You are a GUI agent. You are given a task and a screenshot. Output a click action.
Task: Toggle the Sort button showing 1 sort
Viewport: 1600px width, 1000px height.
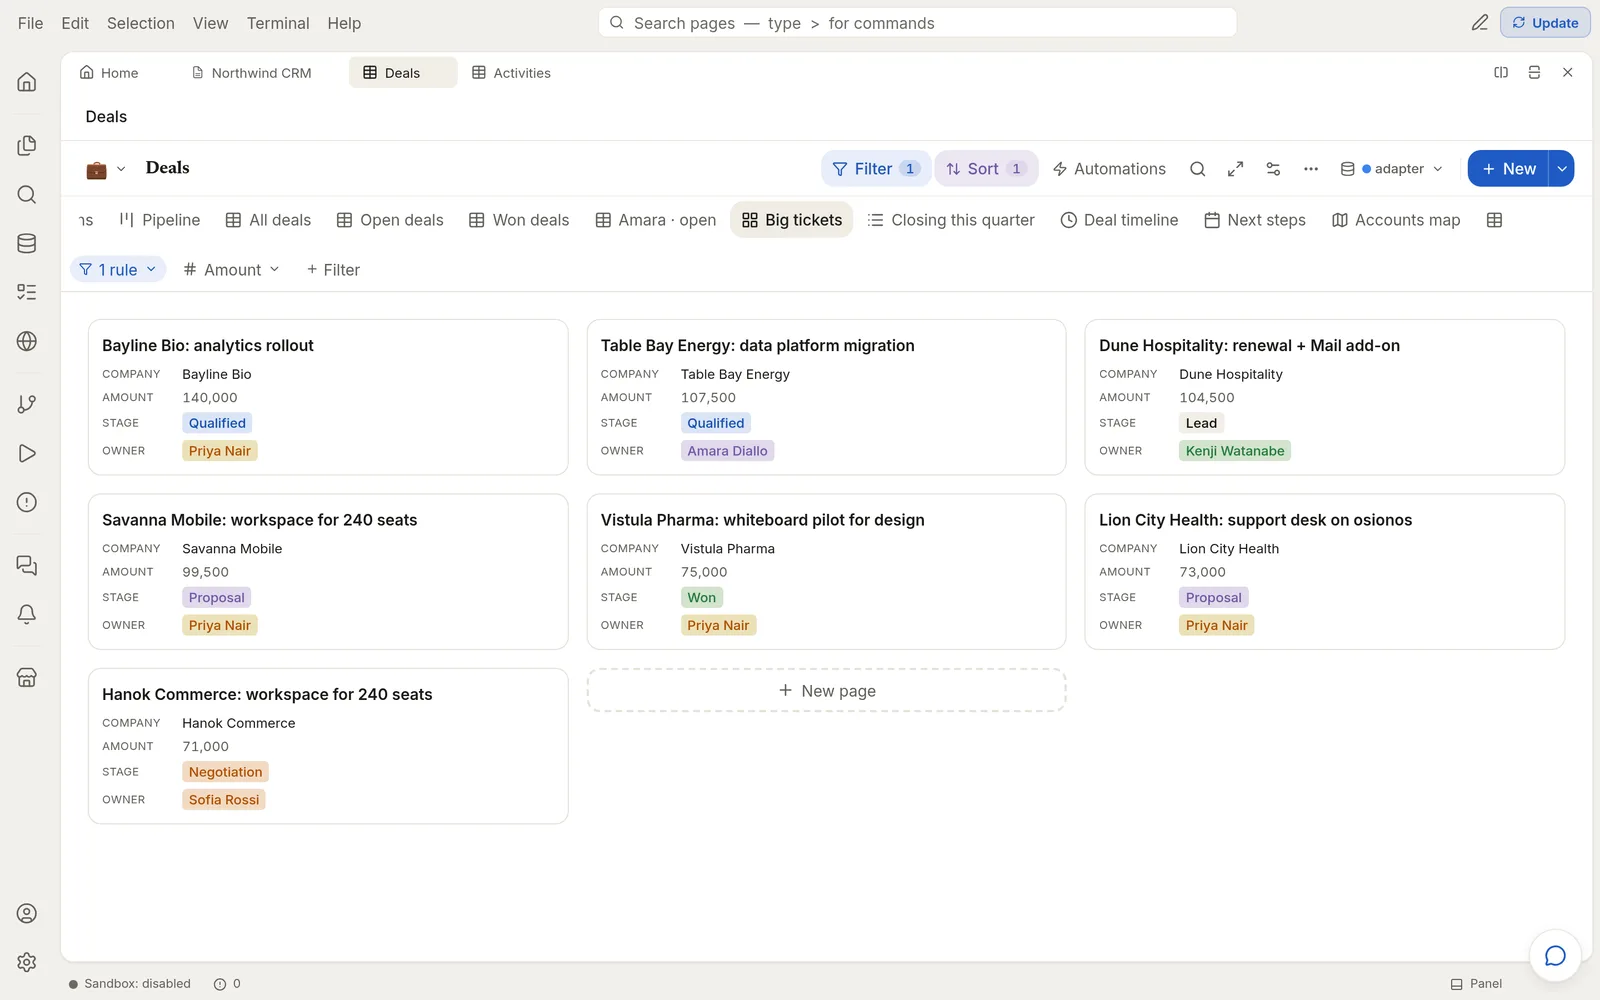986,169
